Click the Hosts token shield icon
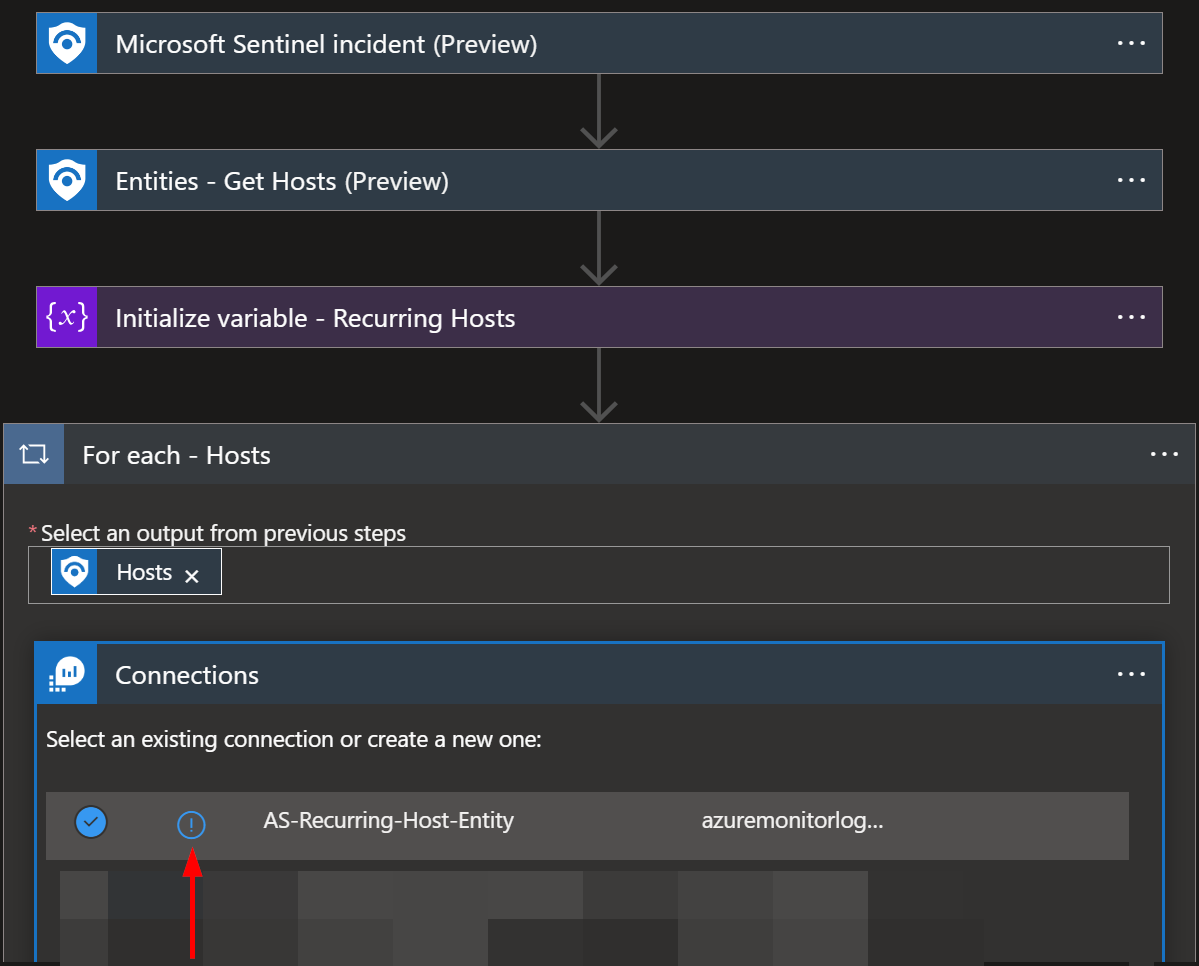This screenshot has width=1199, height=966. pos(75,571)
